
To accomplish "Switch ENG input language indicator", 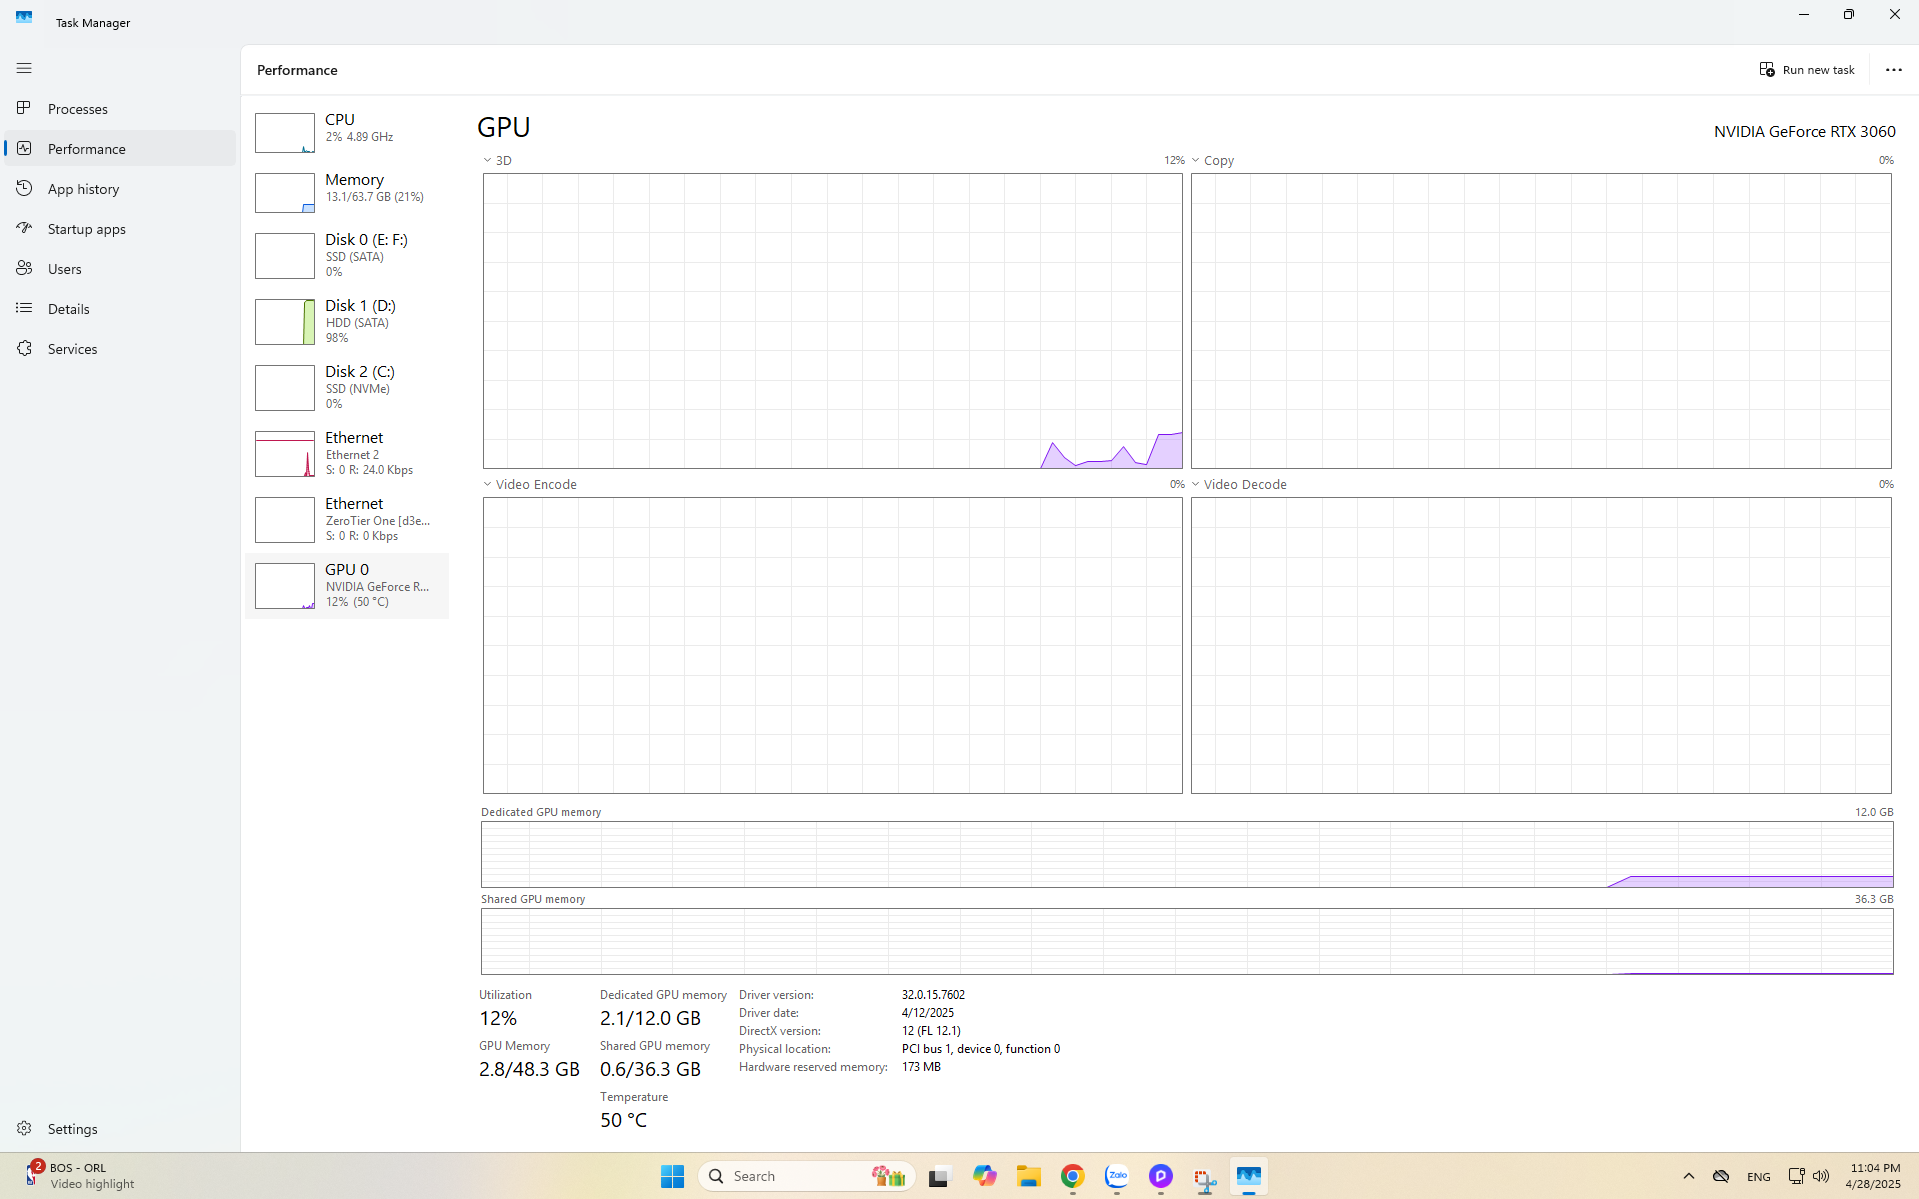I will 1758,1177.
